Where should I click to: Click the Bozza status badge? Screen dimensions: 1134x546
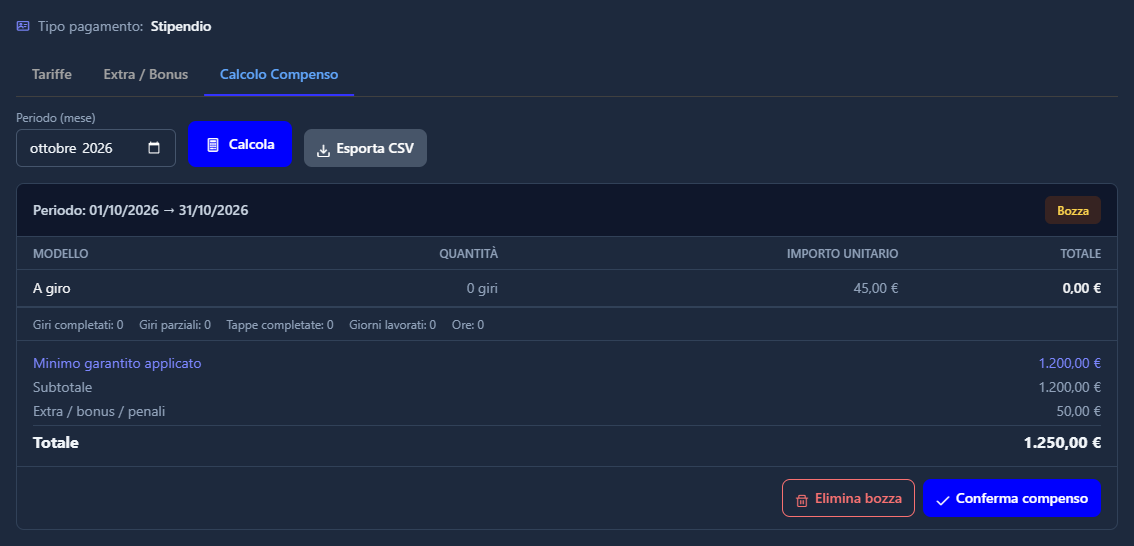click(x=1073, y=210)
